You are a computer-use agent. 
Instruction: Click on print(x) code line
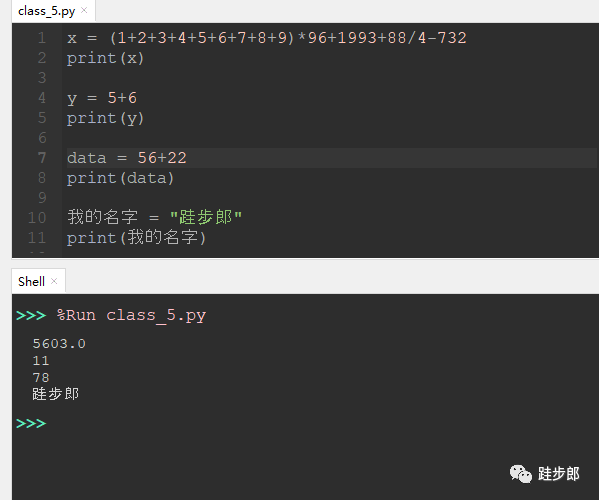[105, 58]
